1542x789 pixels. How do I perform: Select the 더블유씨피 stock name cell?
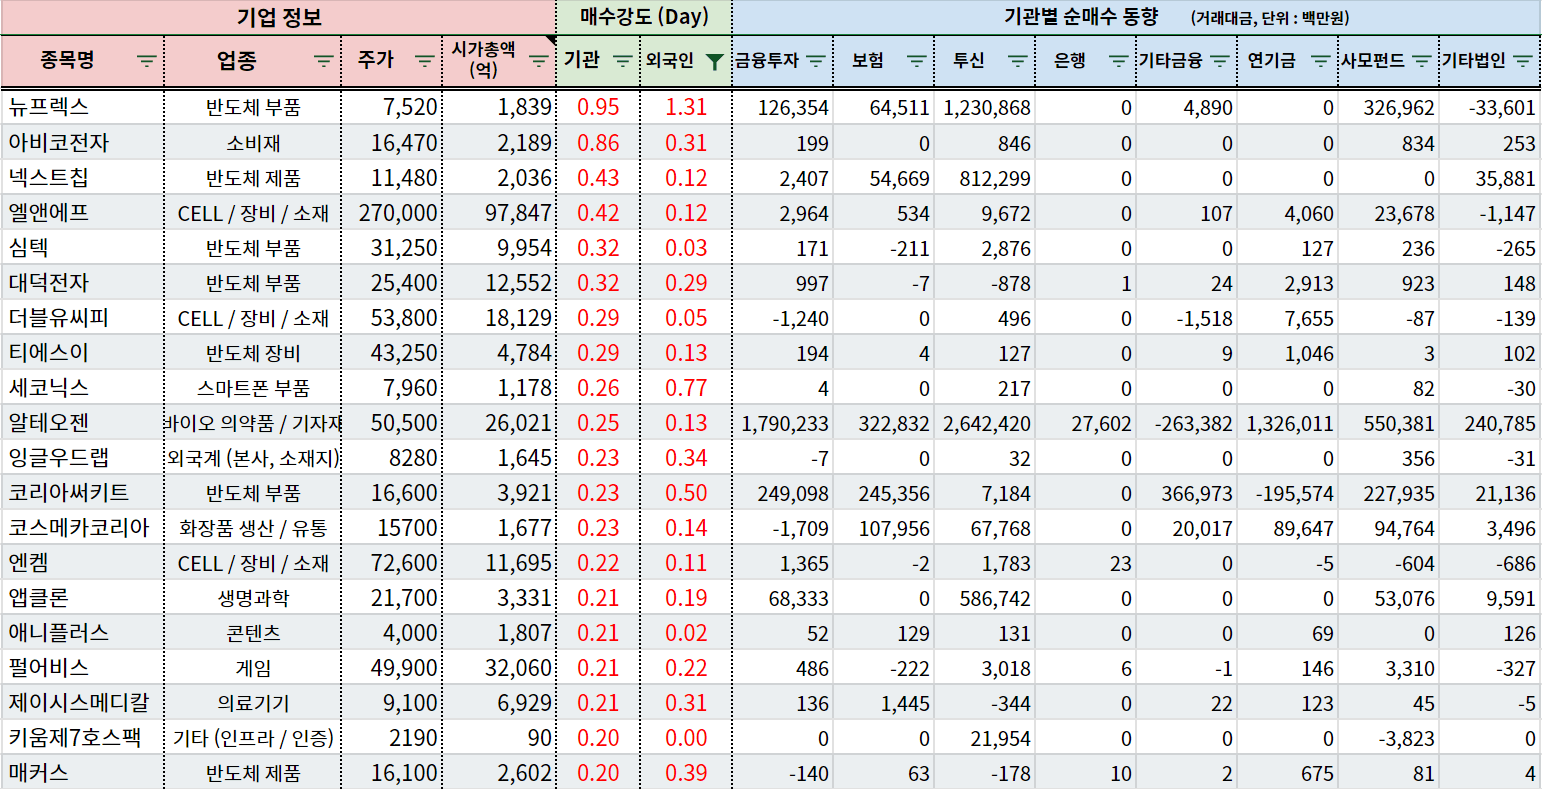tap(82, 317)
